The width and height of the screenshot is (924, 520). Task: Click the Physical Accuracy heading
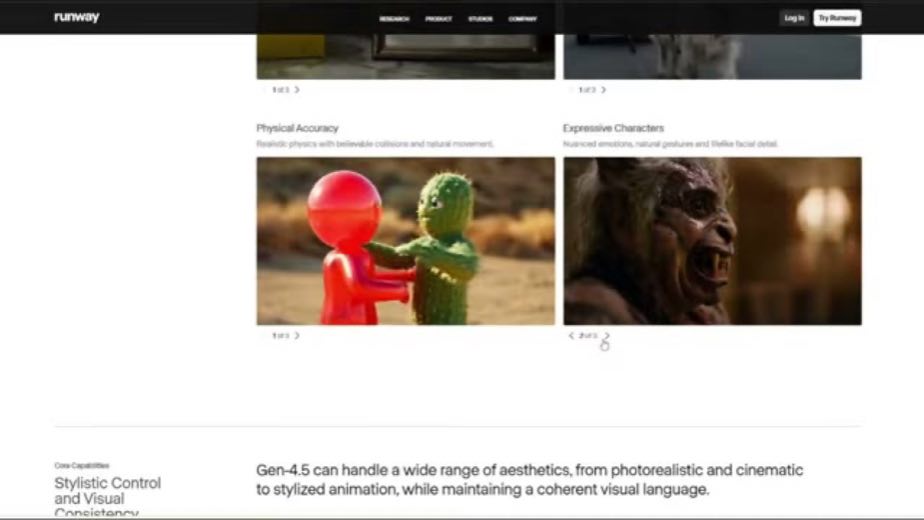click(297, 128)
